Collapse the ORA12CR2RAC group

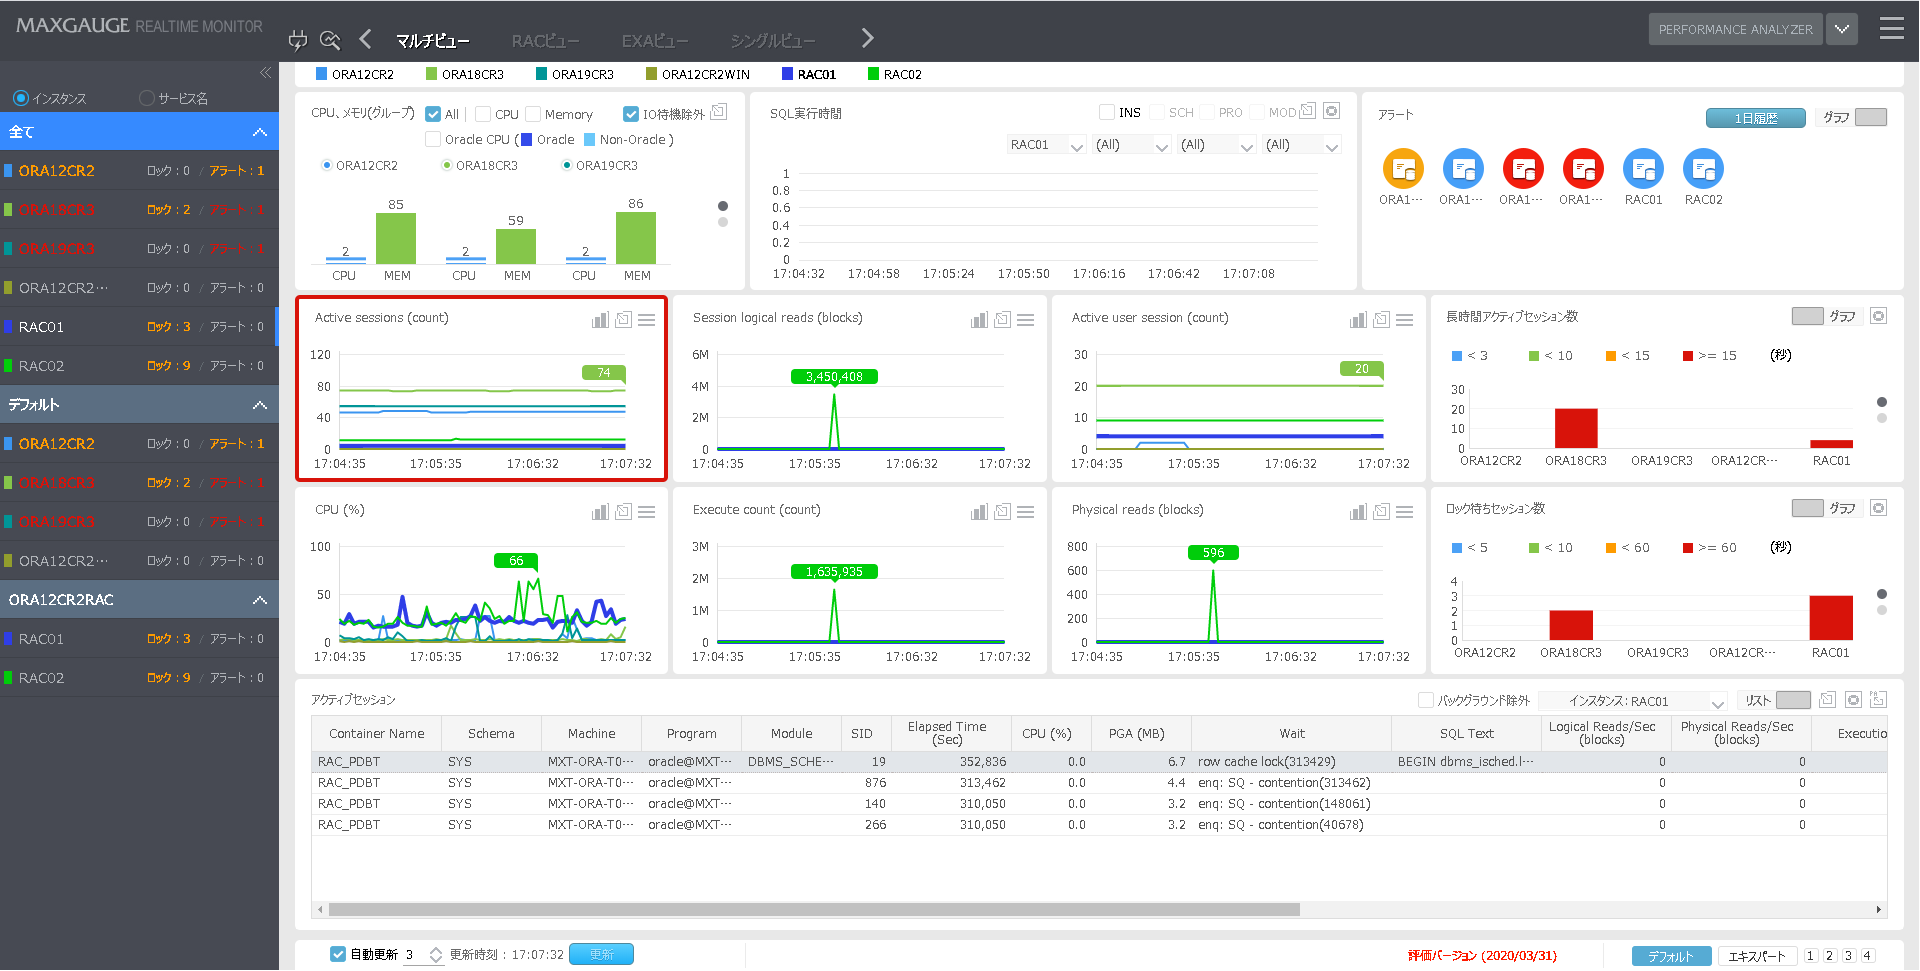coord(260,600)
